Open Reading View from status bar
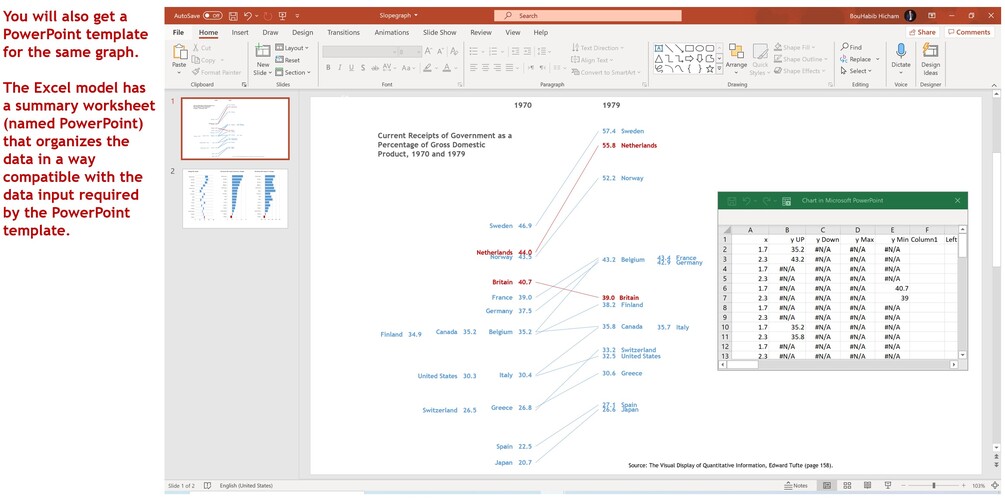 click(867, 486)
